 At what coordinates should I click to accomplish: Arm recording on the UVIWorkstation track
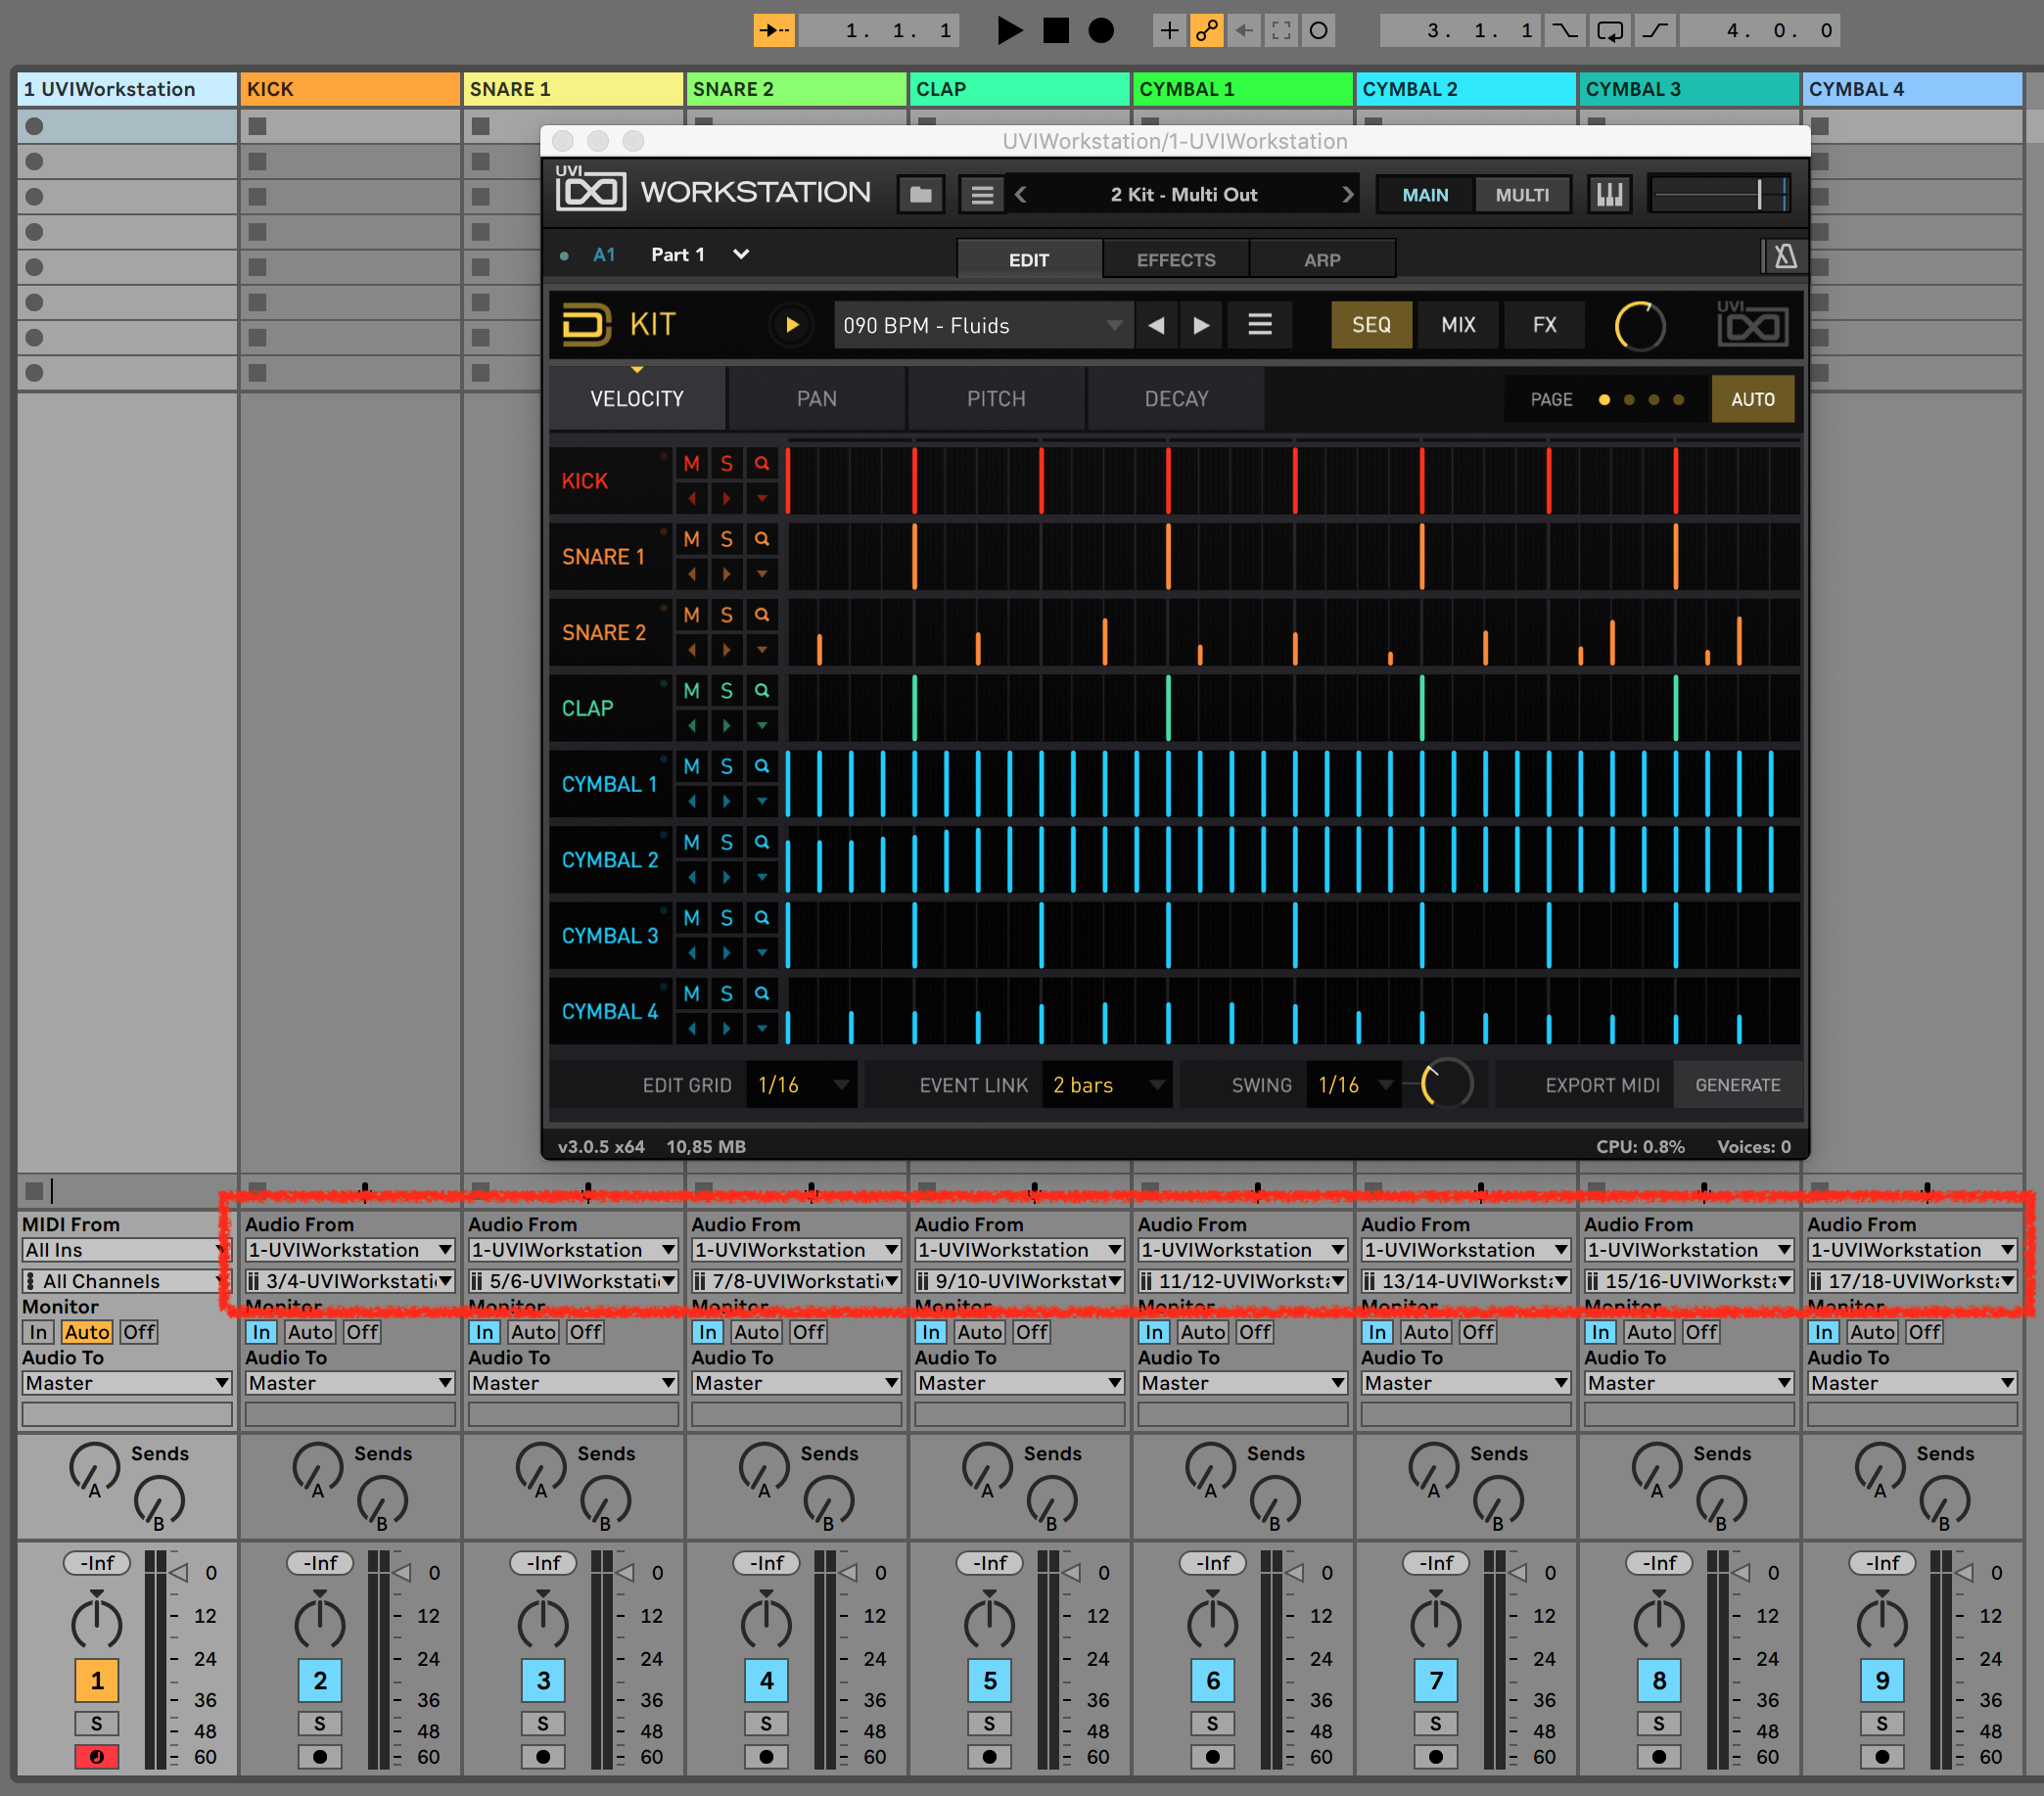97,1756
